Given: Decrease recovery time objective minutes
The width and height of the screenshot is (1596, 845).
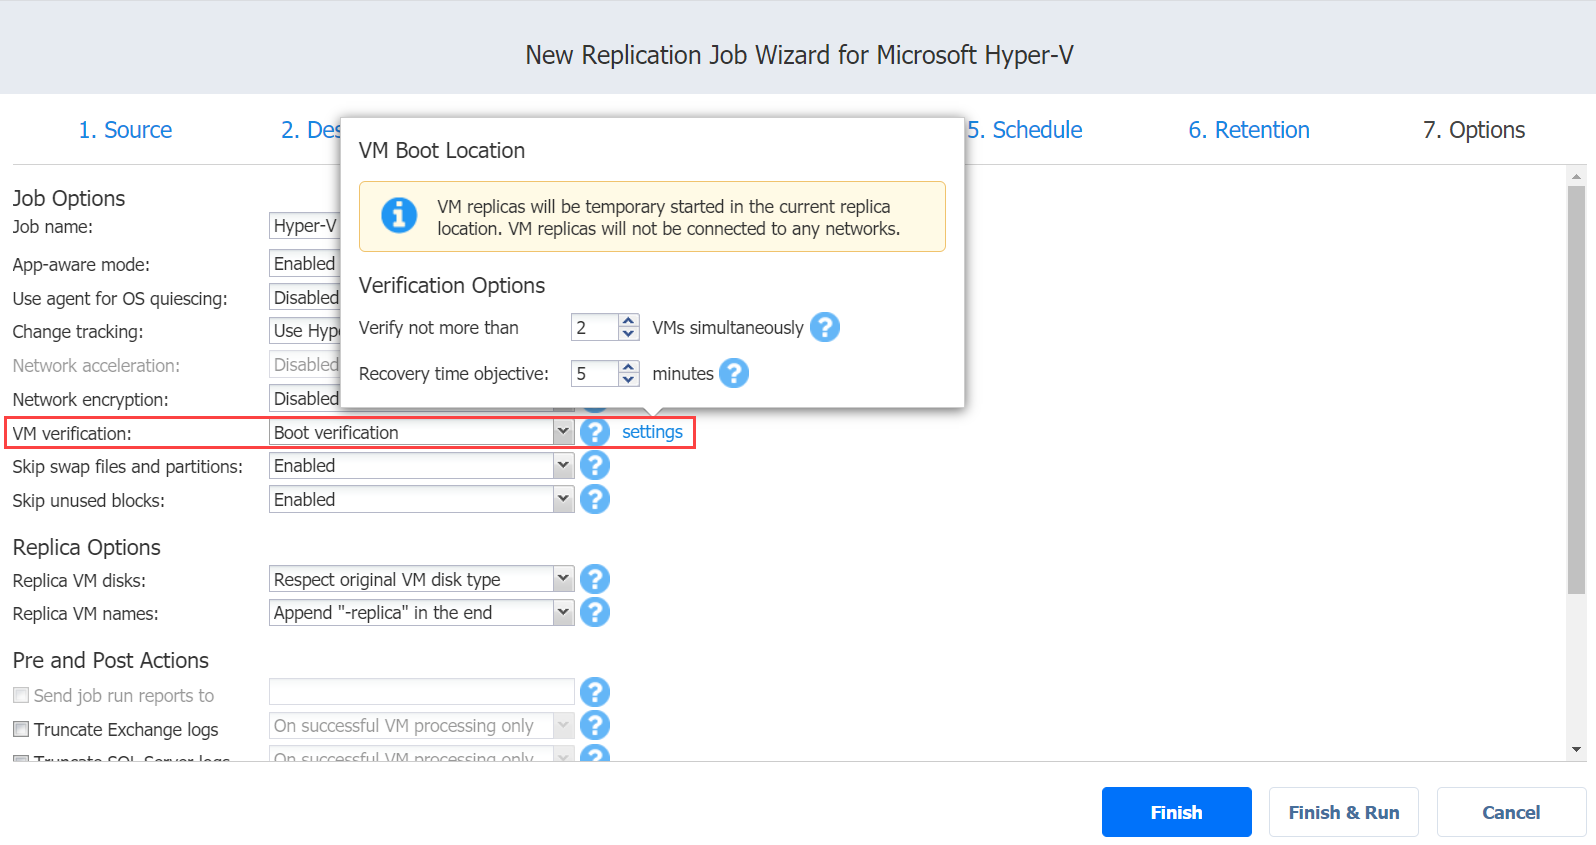Looking at the screenshot, I should 629,380.
